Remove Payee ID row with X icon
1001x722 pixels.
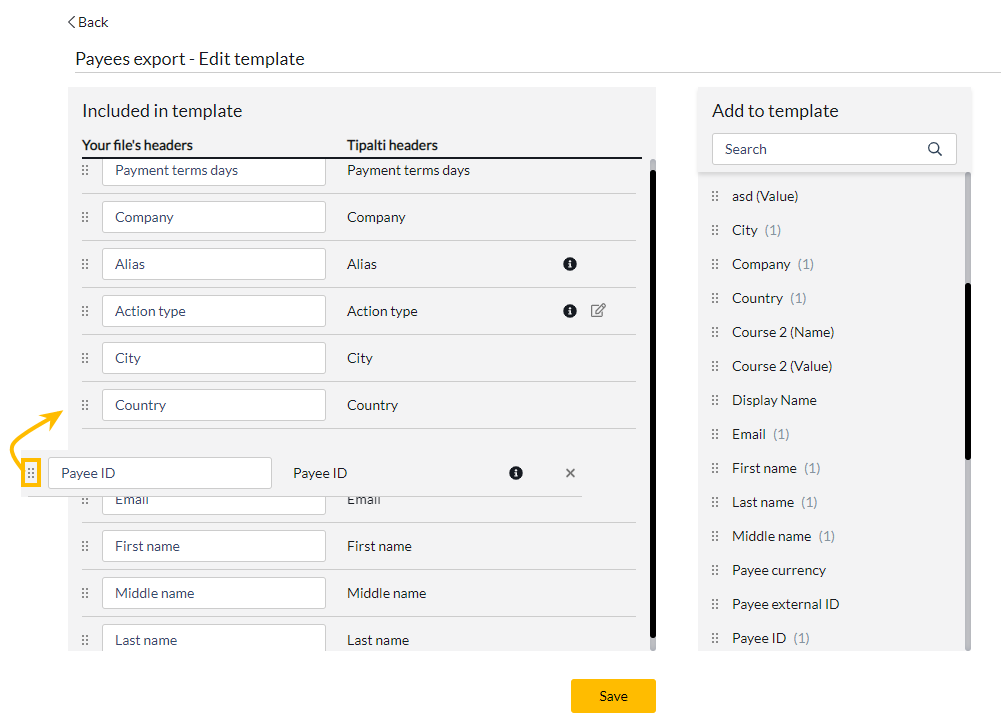pyautogui.click(x=570, y=473)
